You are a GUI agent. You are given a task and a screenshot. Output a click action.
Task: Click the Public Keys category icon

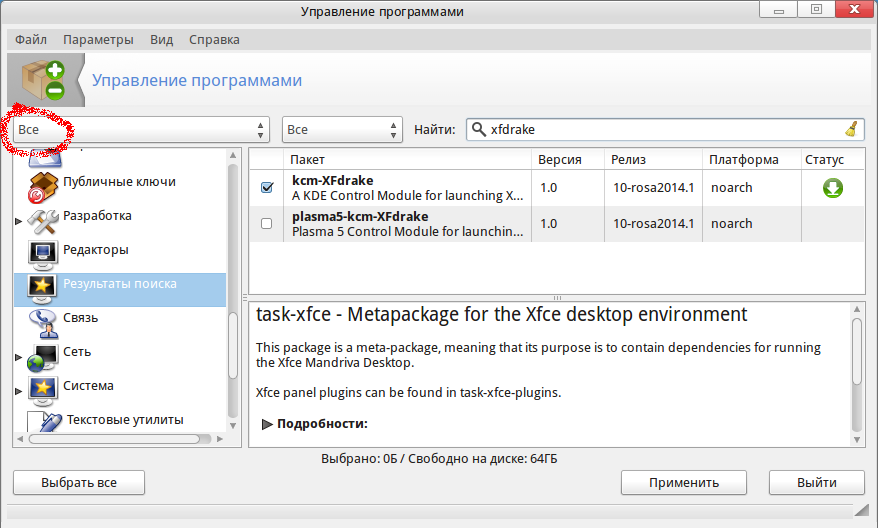[43, 184]
